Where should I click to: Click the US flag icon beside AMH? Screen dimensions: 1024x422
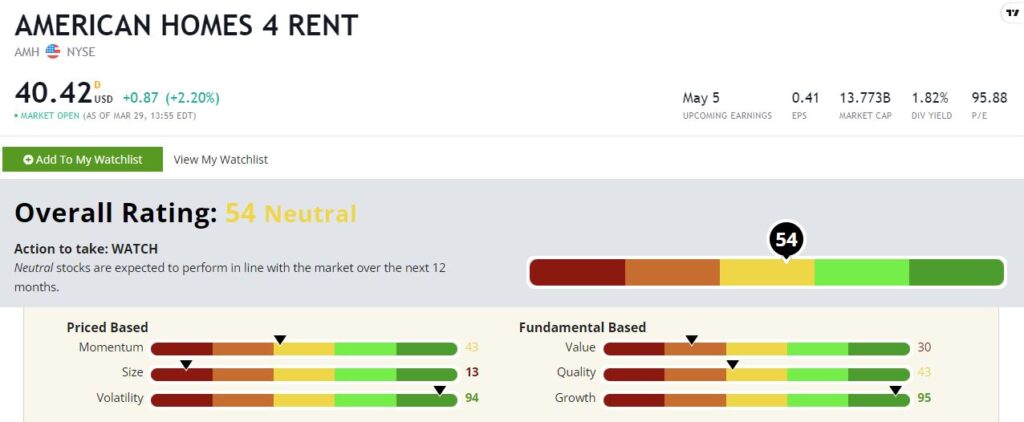[x=53, y=52]
